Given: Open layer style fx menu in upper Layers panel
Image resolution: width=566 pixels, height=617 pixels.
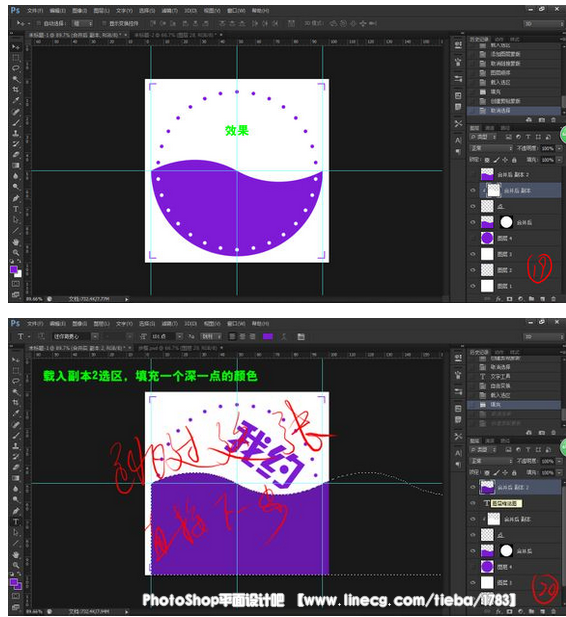Looking at the screenshot, I should [498, 299].
